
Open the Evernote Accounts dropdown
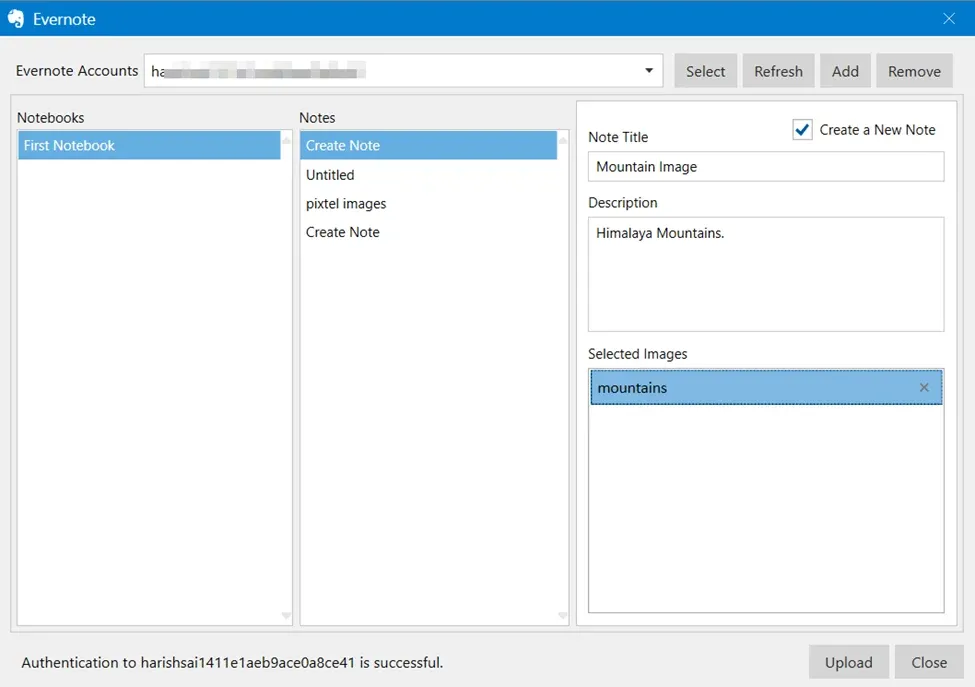click(x=649, y=70)
